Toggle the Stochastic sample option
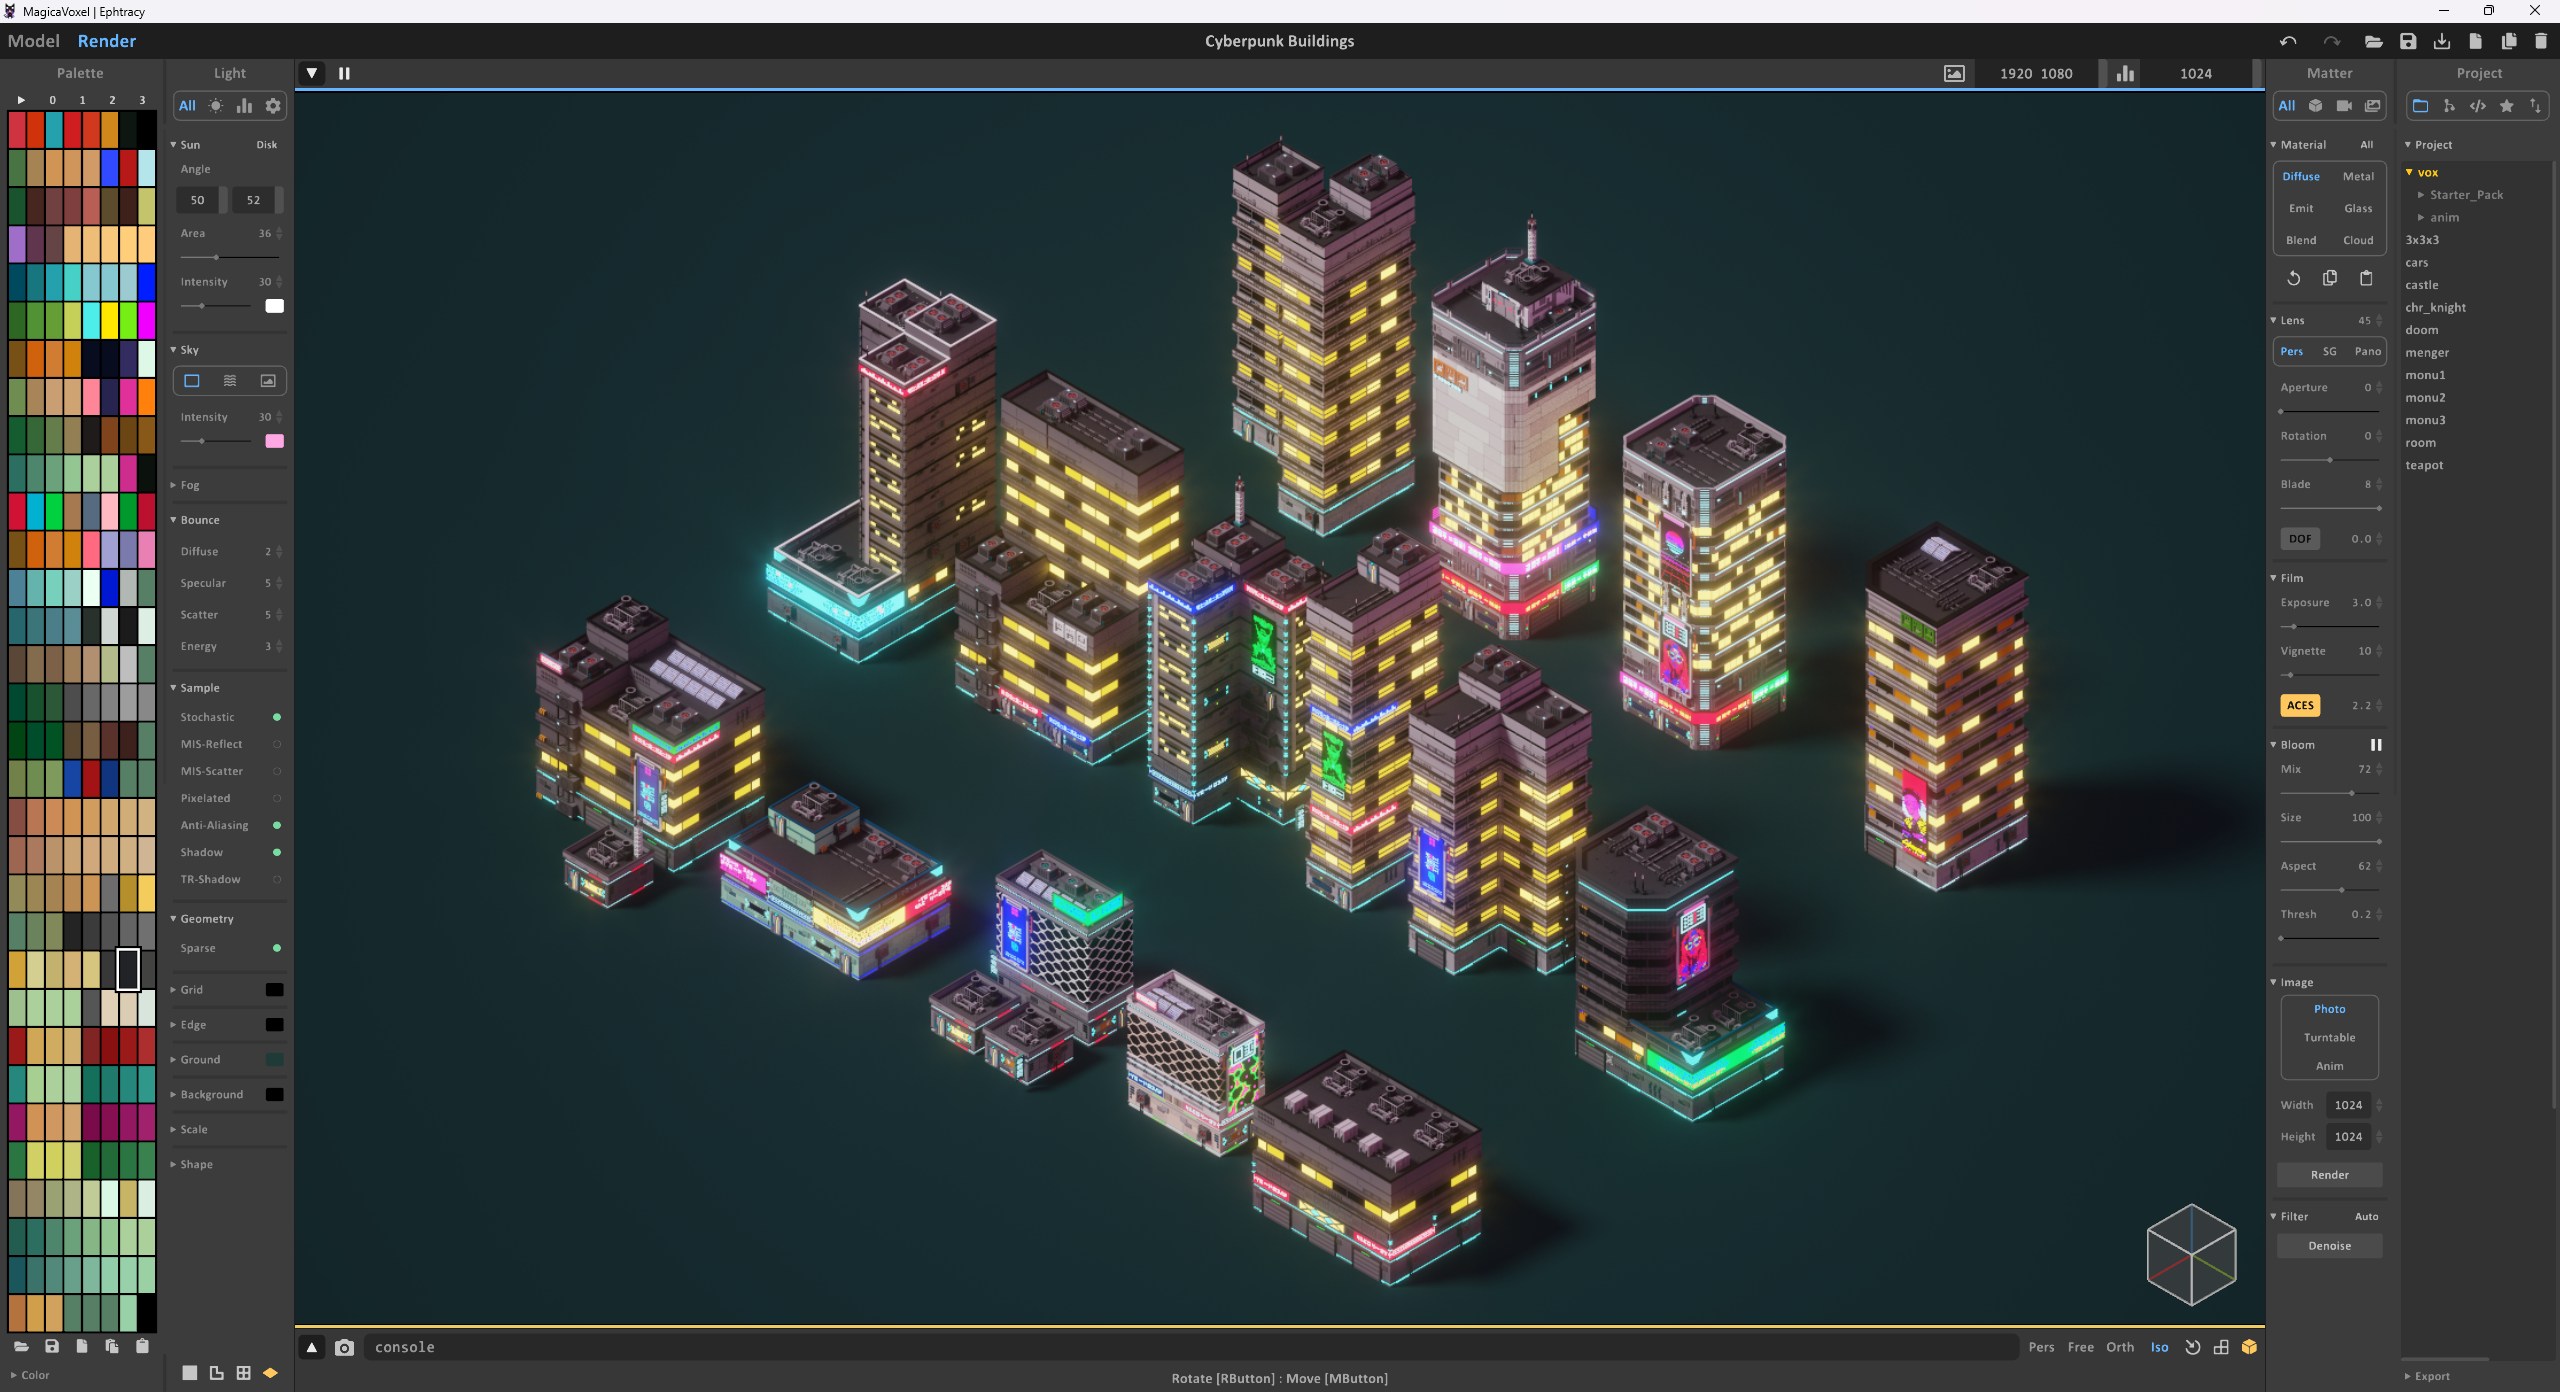This screenshot has height=1392, width=2560. coord(277,718)
